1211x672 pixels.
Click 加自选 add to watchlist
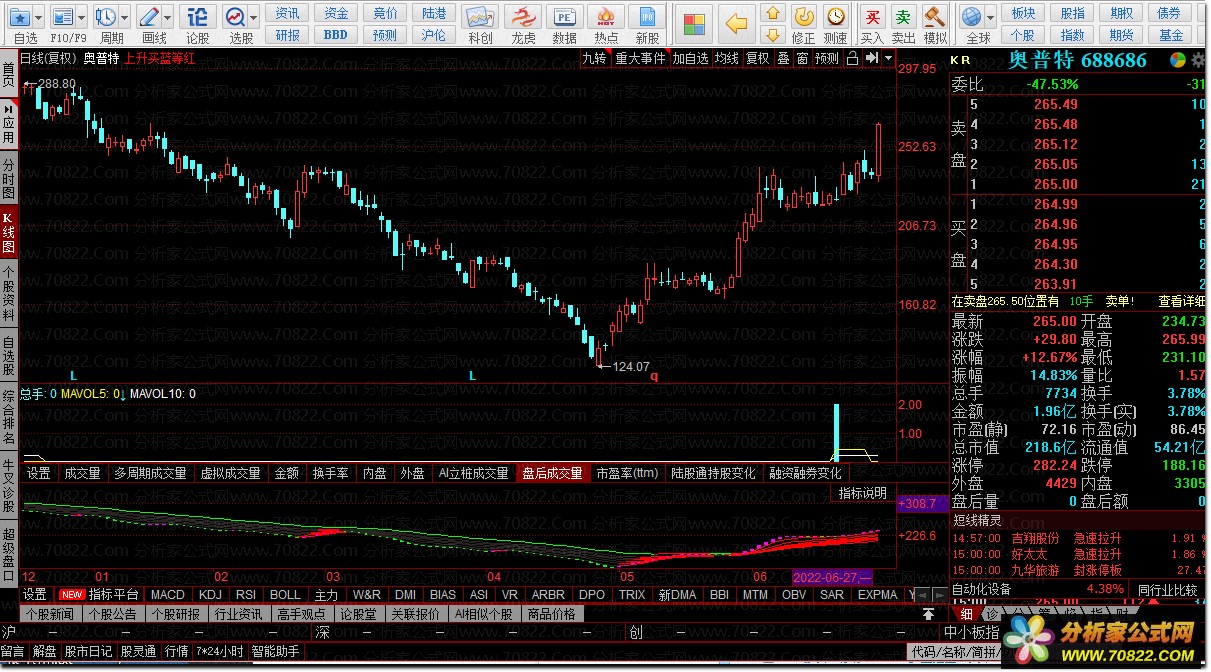690,58
